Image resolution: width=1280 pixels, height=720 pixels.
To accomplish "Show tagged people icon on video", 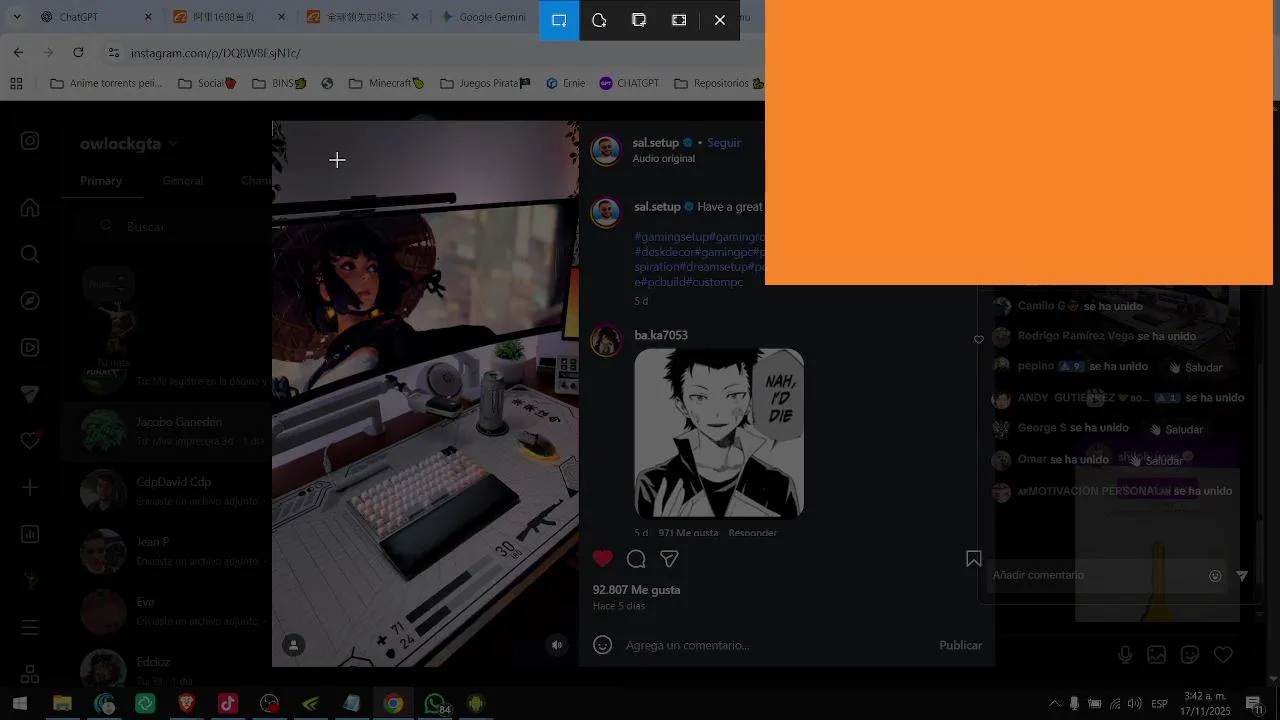I will pyautogui.click(x=294, y=645).
